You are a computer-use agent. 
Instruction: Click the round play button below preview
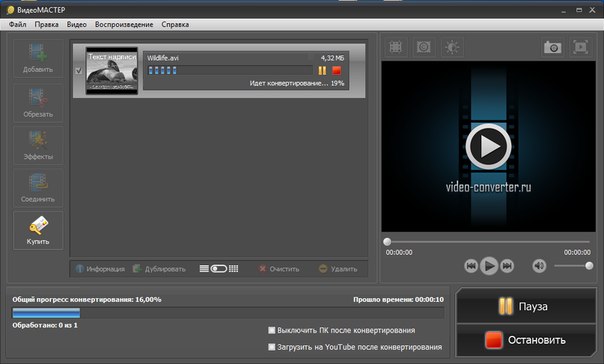(489, 266)
